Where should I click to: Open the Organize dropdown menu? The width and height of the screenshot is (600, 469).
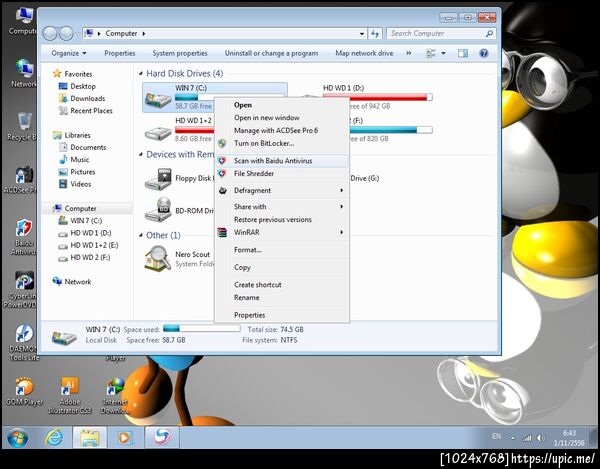pos(69,53)
